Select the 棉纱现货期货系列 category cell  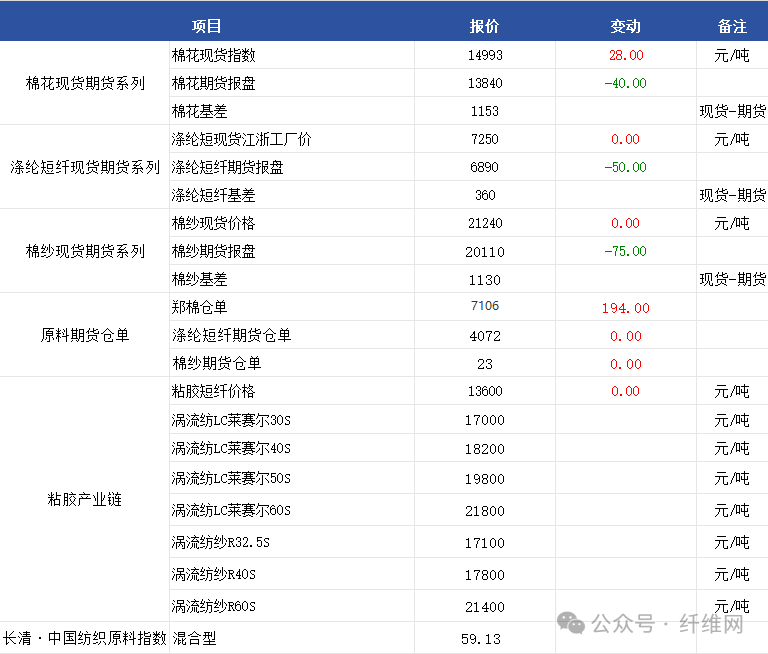pos(85,251)
